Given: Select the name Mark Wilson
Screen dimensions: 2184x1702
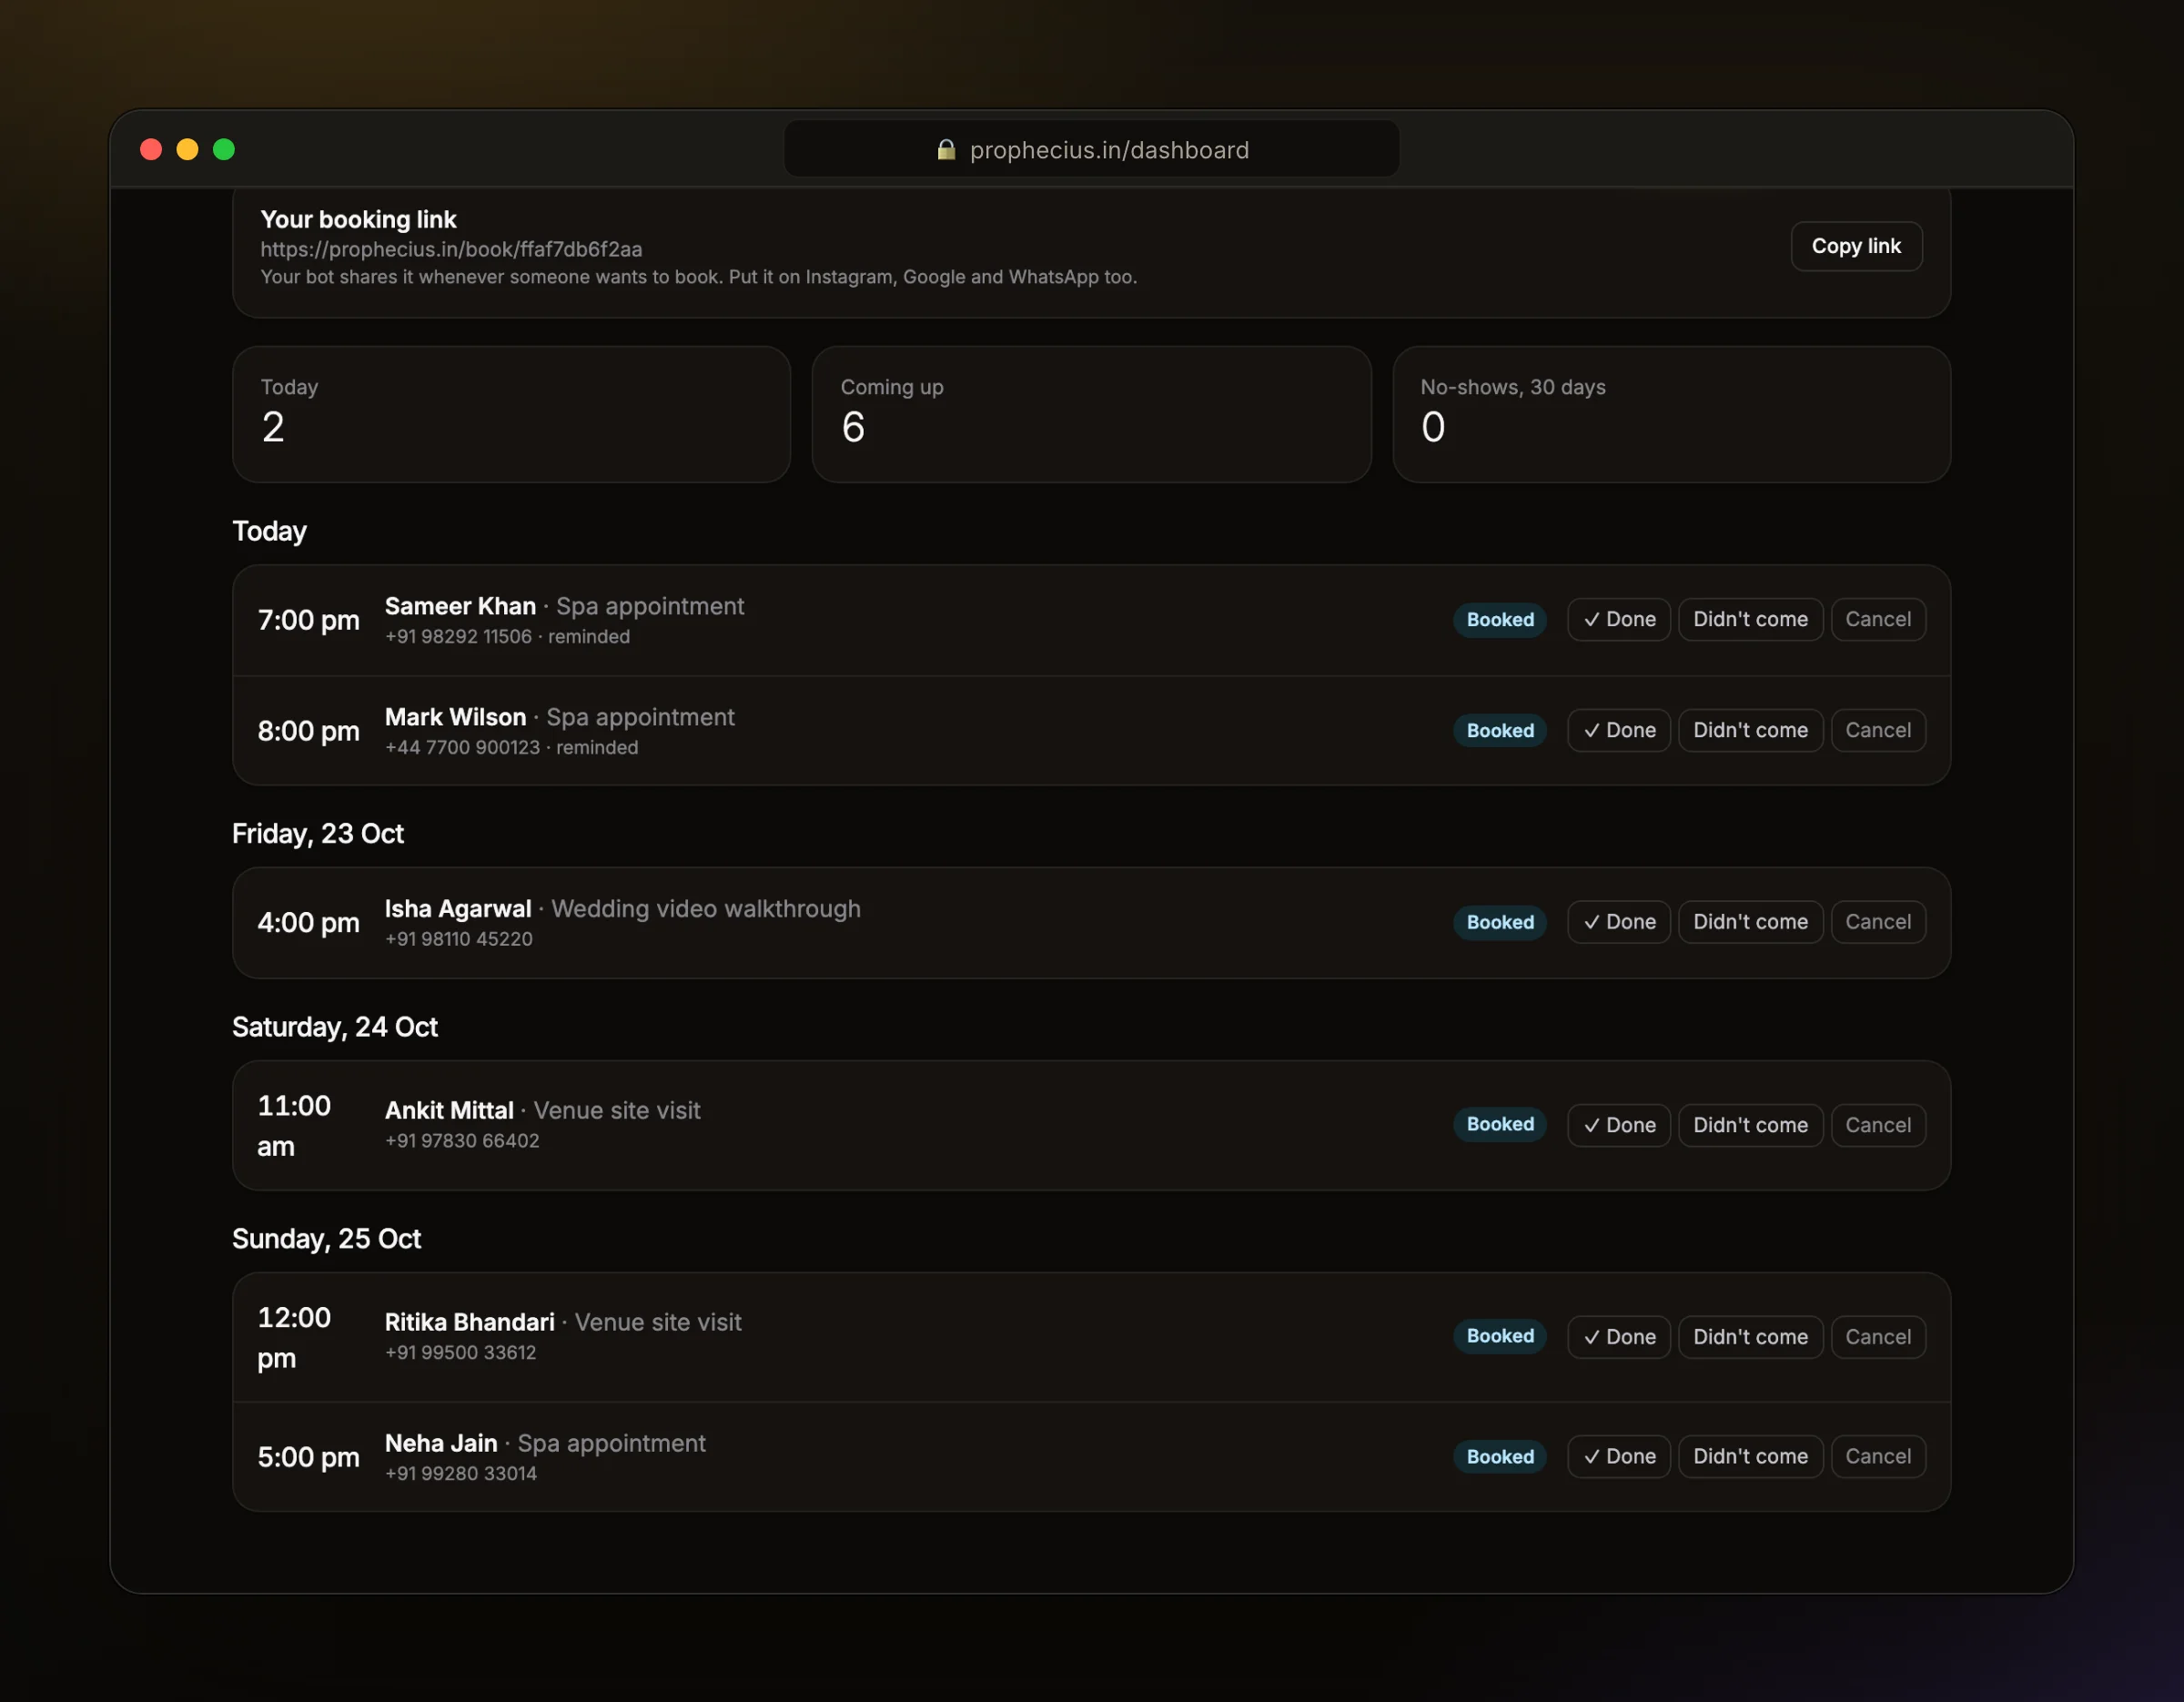Looking at the screenshot, I should tap(455, 717).
